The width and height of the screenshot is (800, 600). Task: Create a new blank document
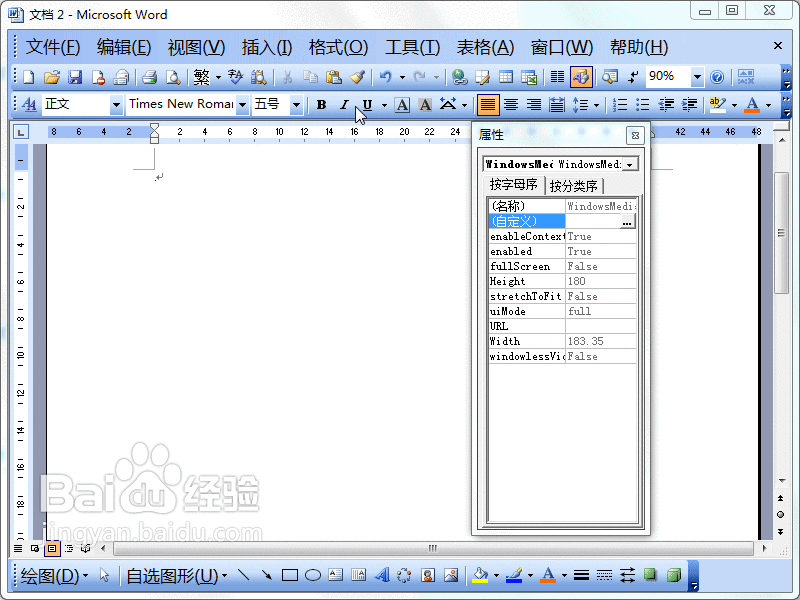29,77
